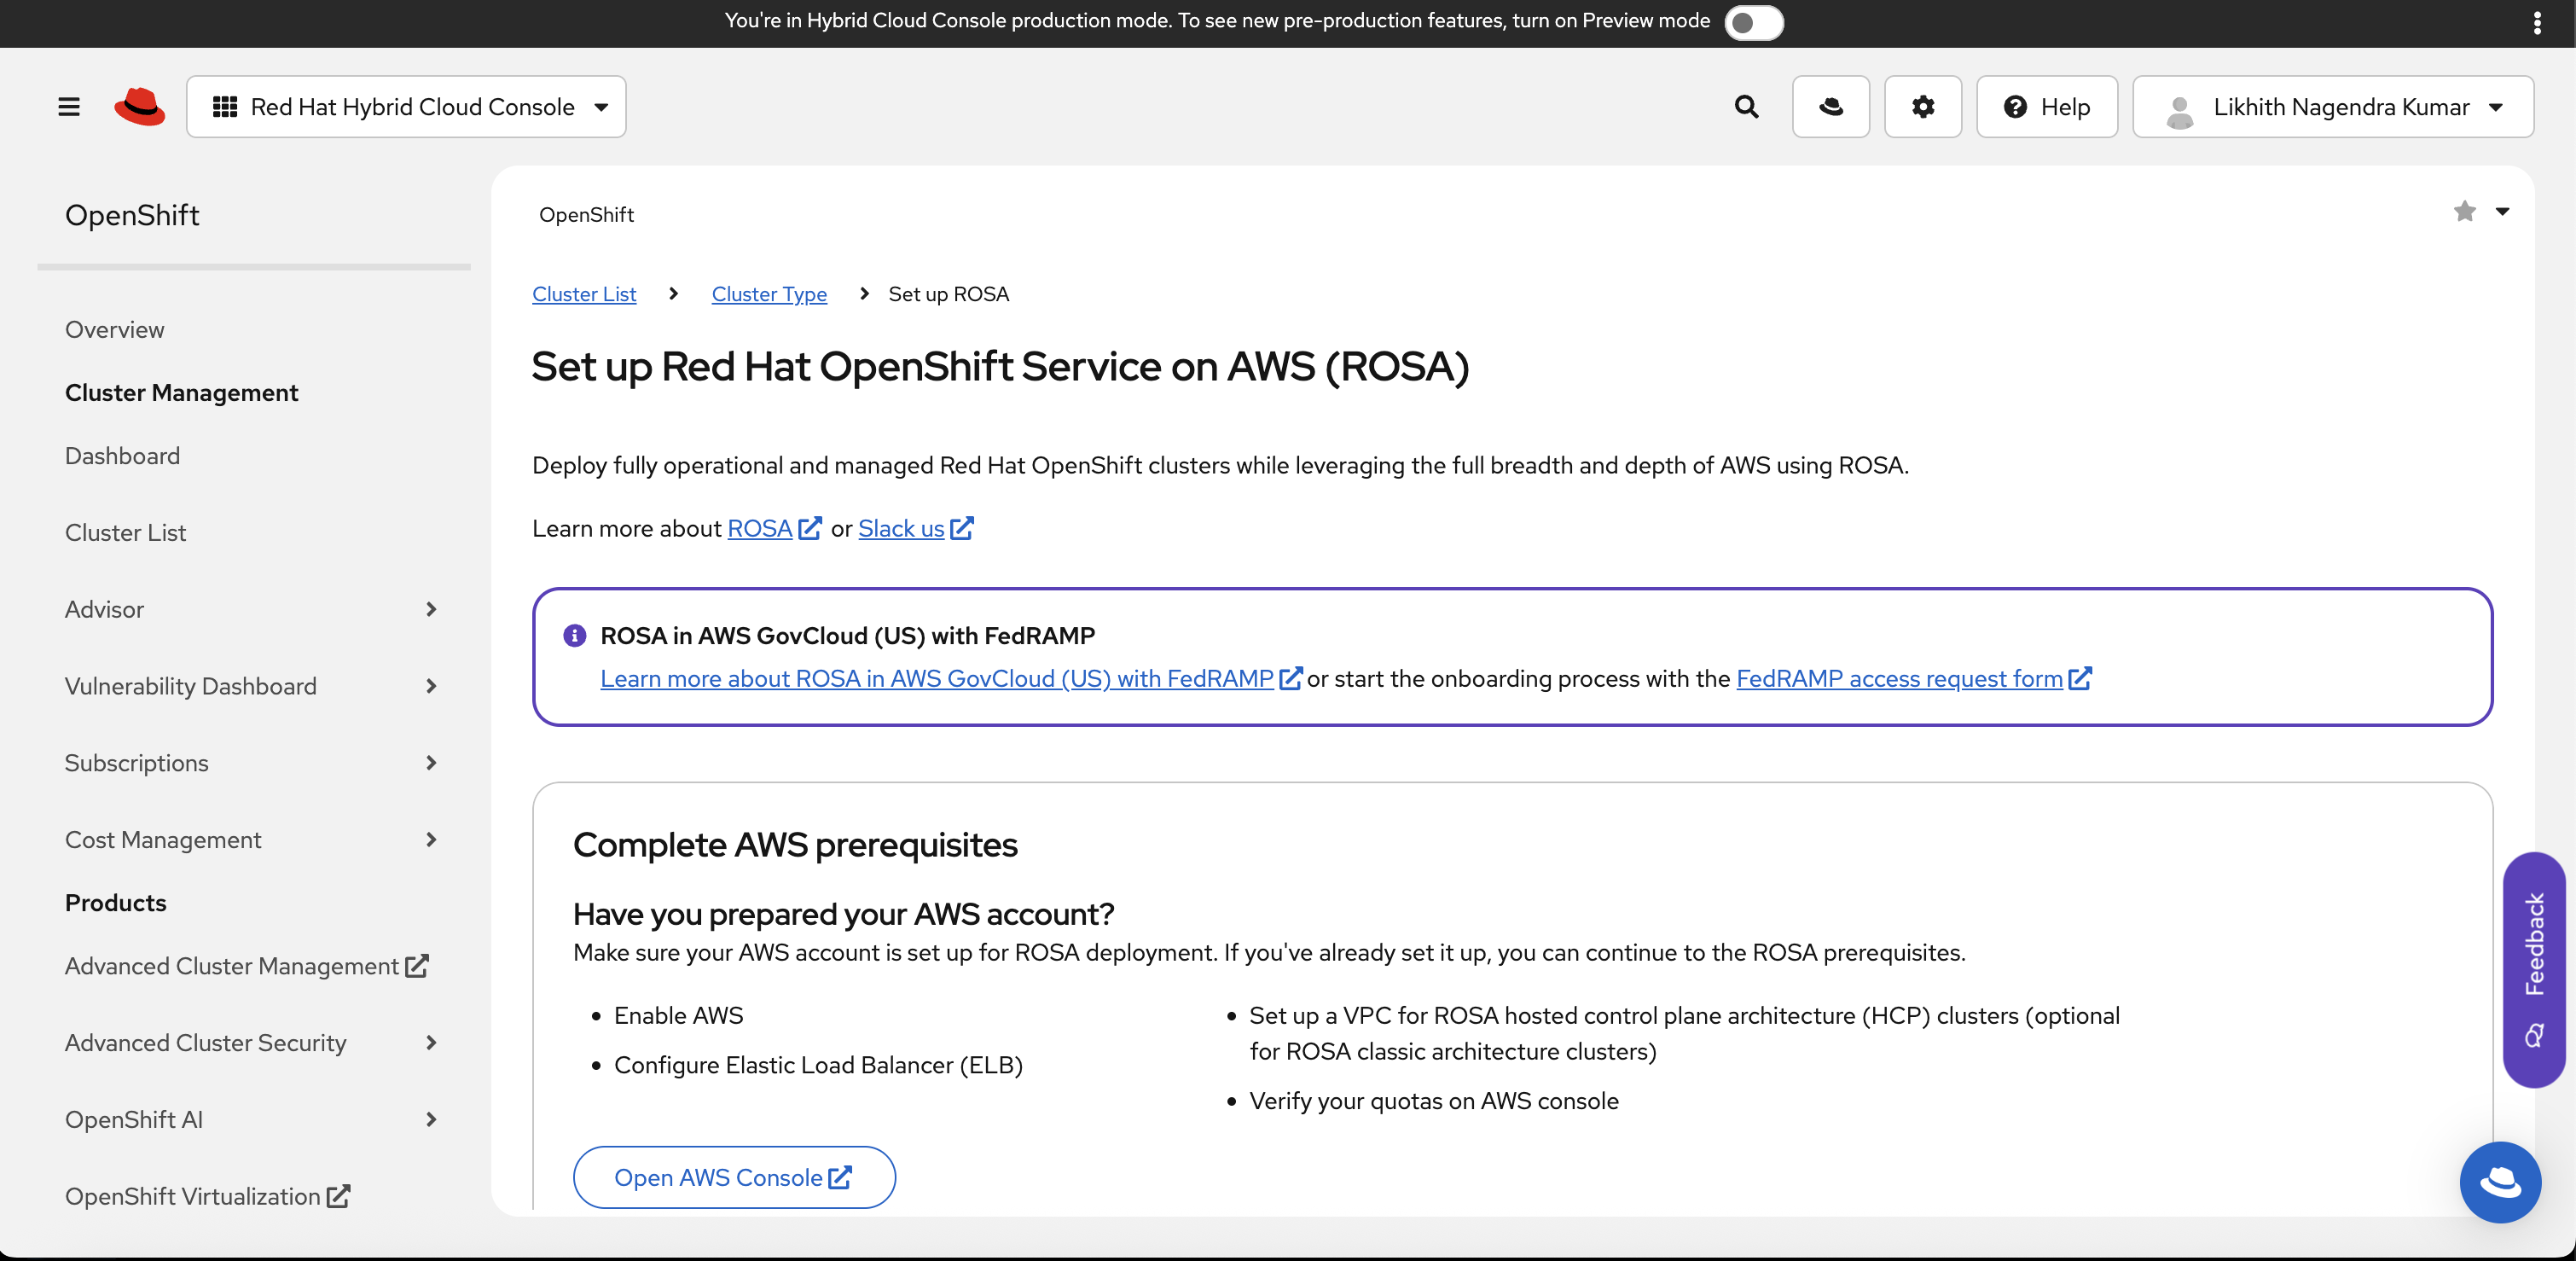Open the search magnifier icon
This screenshot has width=2576, height=1261.
1746,106
